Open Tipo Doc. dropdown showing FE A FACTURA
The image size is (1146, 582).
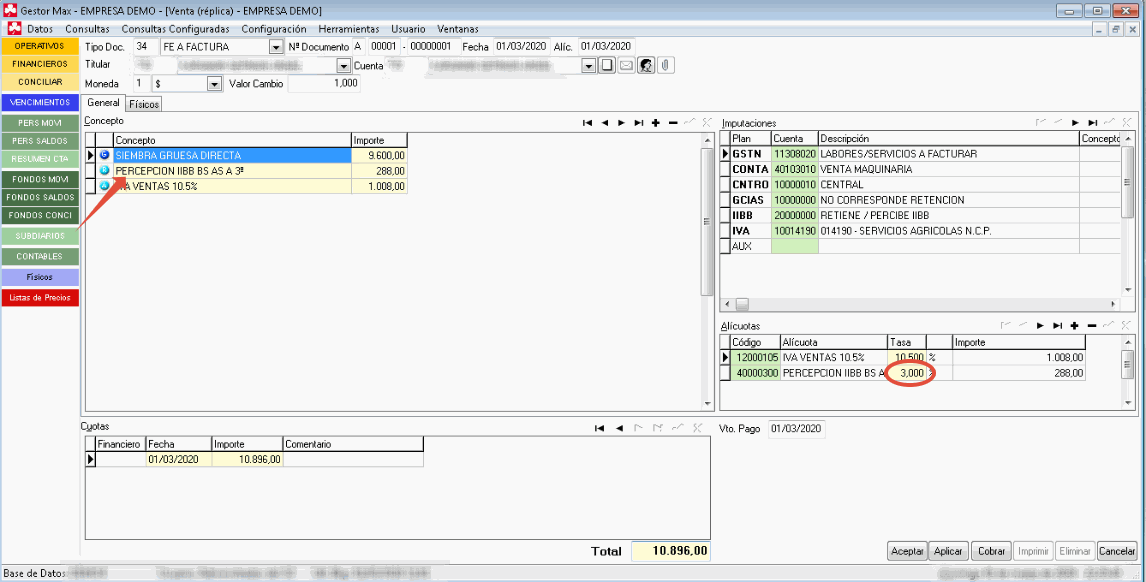276,47
